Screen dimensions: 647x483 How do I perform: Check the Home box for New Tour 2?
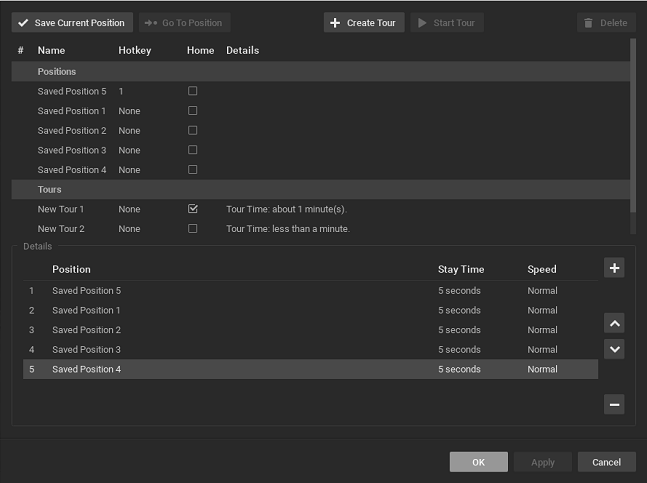[193, 229]
